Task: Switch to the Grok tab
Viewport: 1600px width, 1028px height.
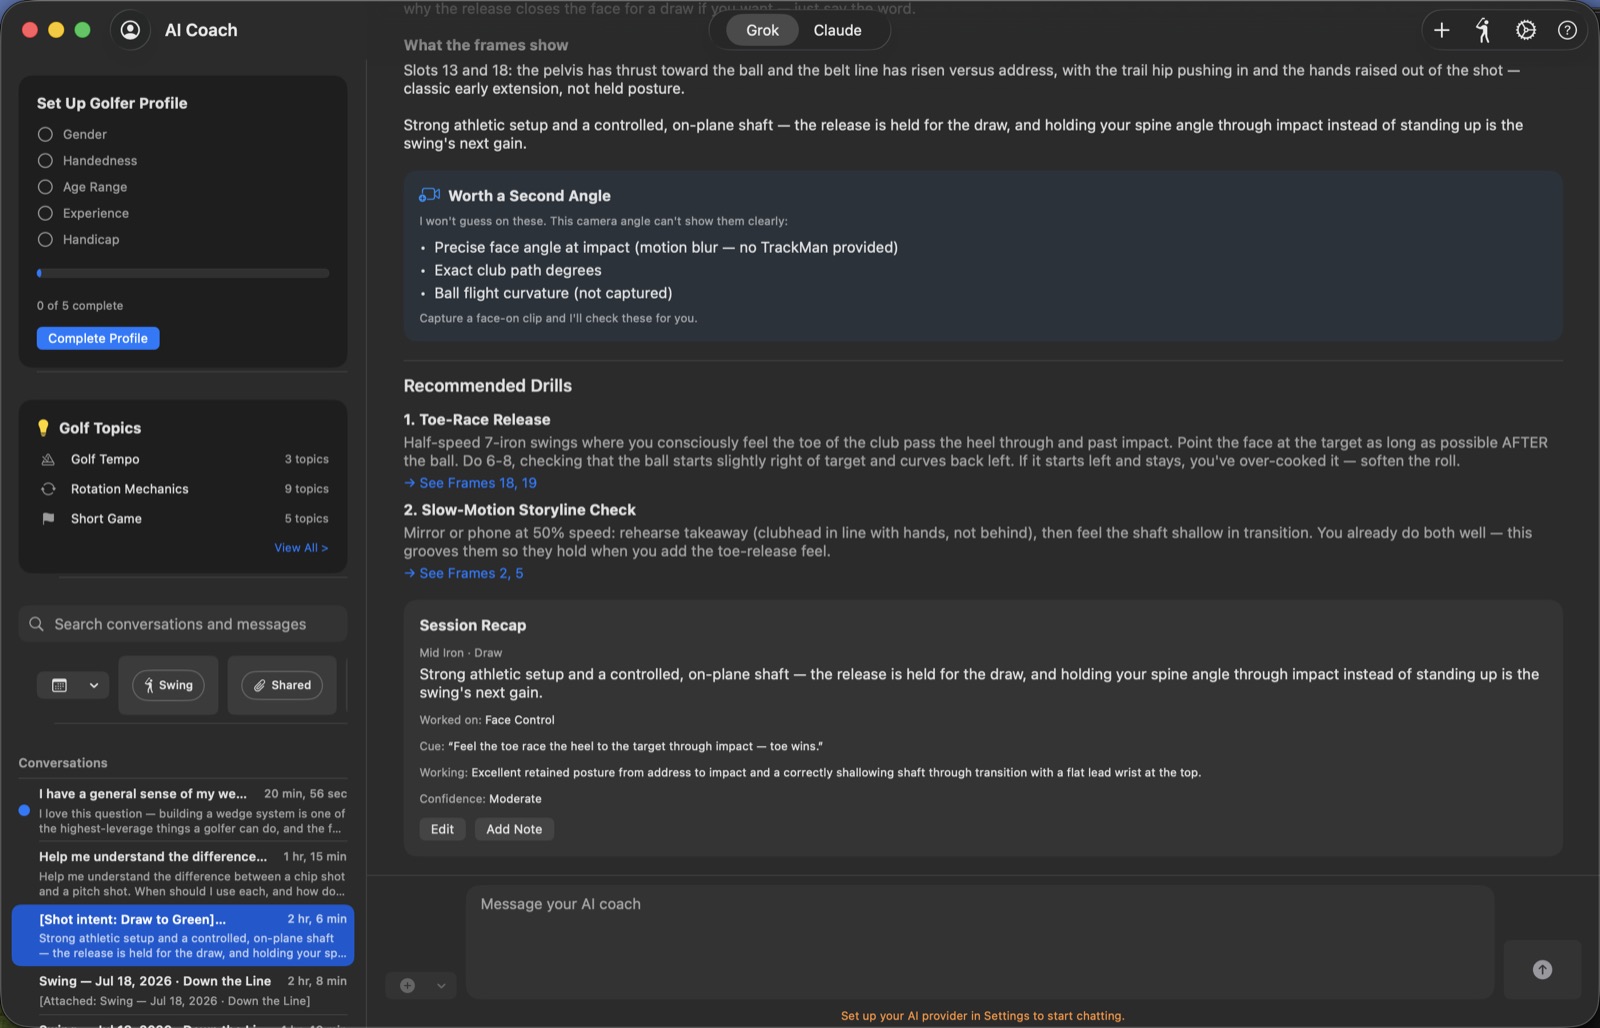Action: 762,30
